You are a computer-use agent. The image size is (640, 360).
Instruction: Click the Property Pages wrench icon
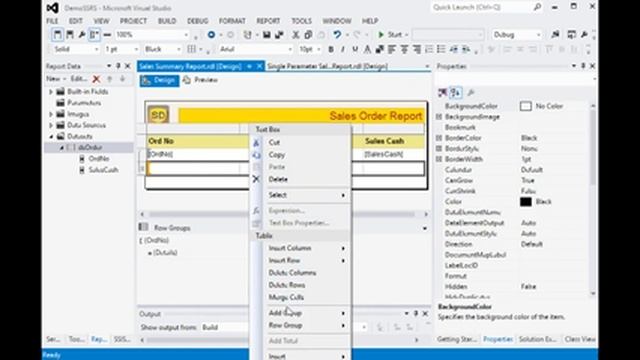[471, 93]
